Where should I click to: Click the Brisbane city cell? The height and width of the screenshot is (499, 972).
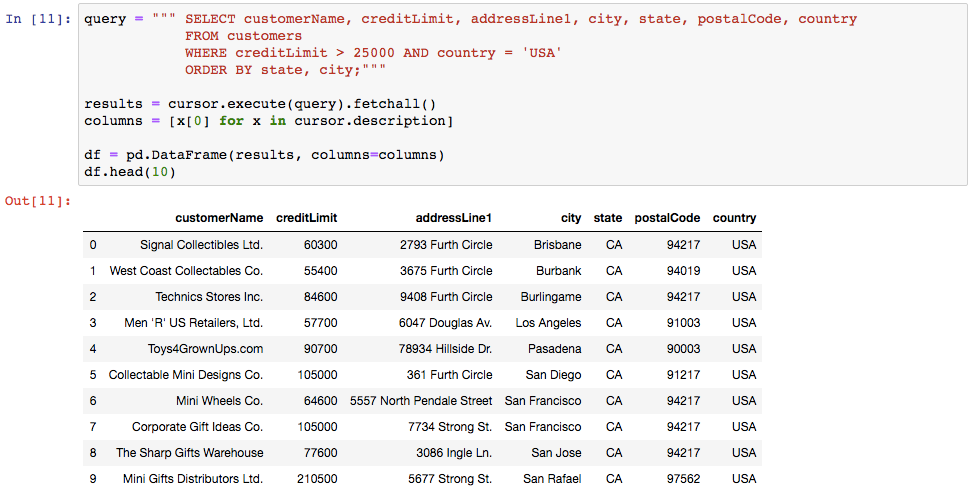click(x=557, y=245)
